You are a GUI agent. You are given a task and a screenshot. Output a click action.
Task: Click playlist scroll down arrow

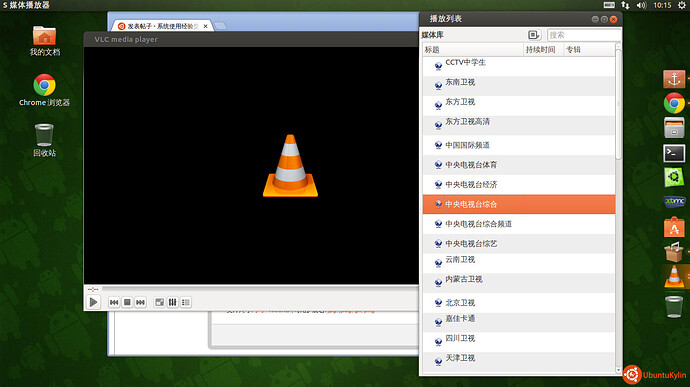618,370
